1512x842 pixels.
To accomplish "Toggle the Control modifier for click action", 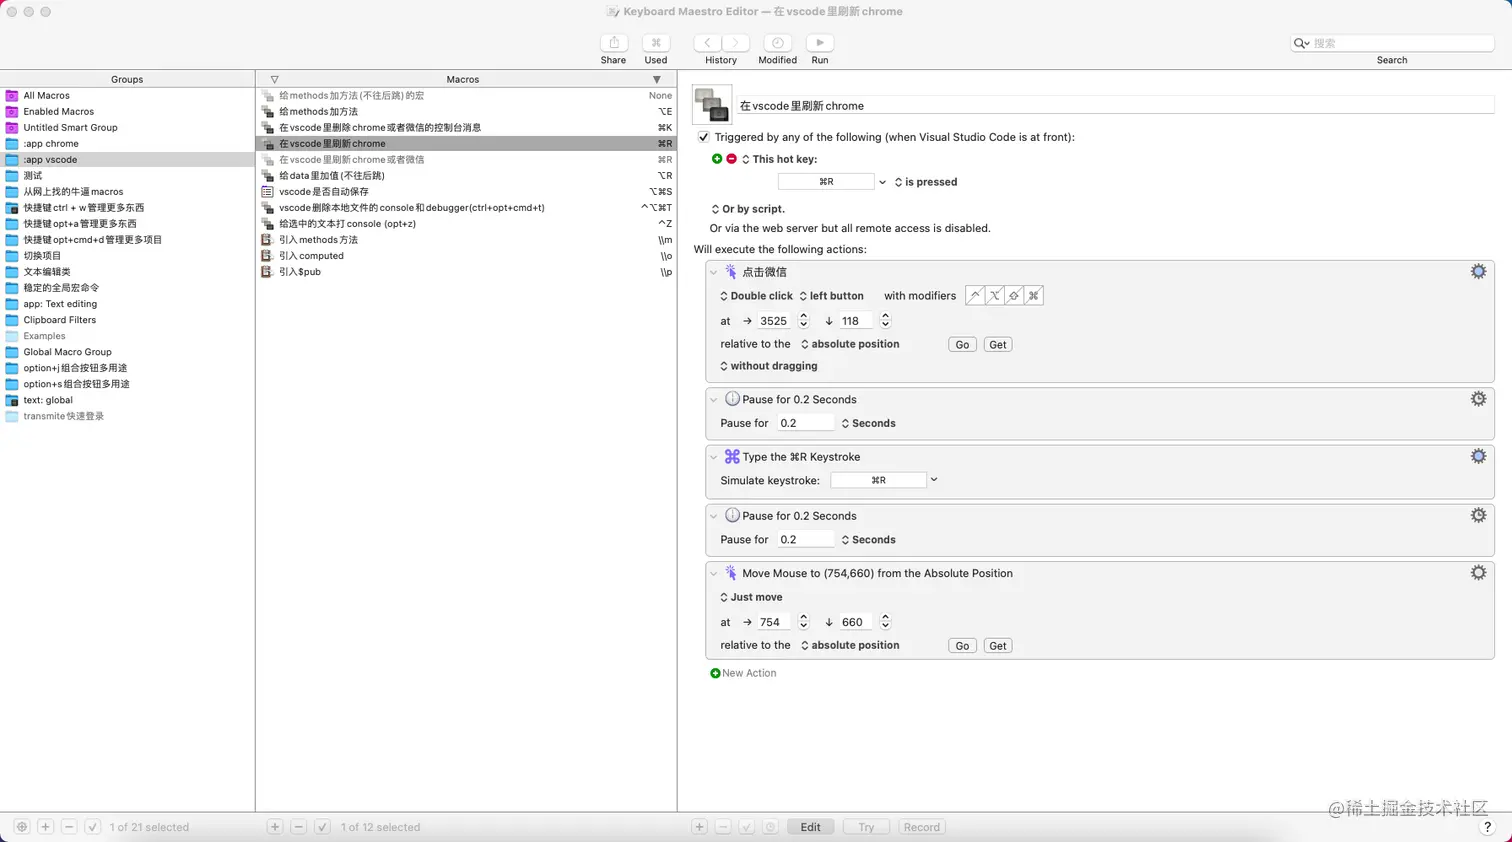I will tap(975, 295).
